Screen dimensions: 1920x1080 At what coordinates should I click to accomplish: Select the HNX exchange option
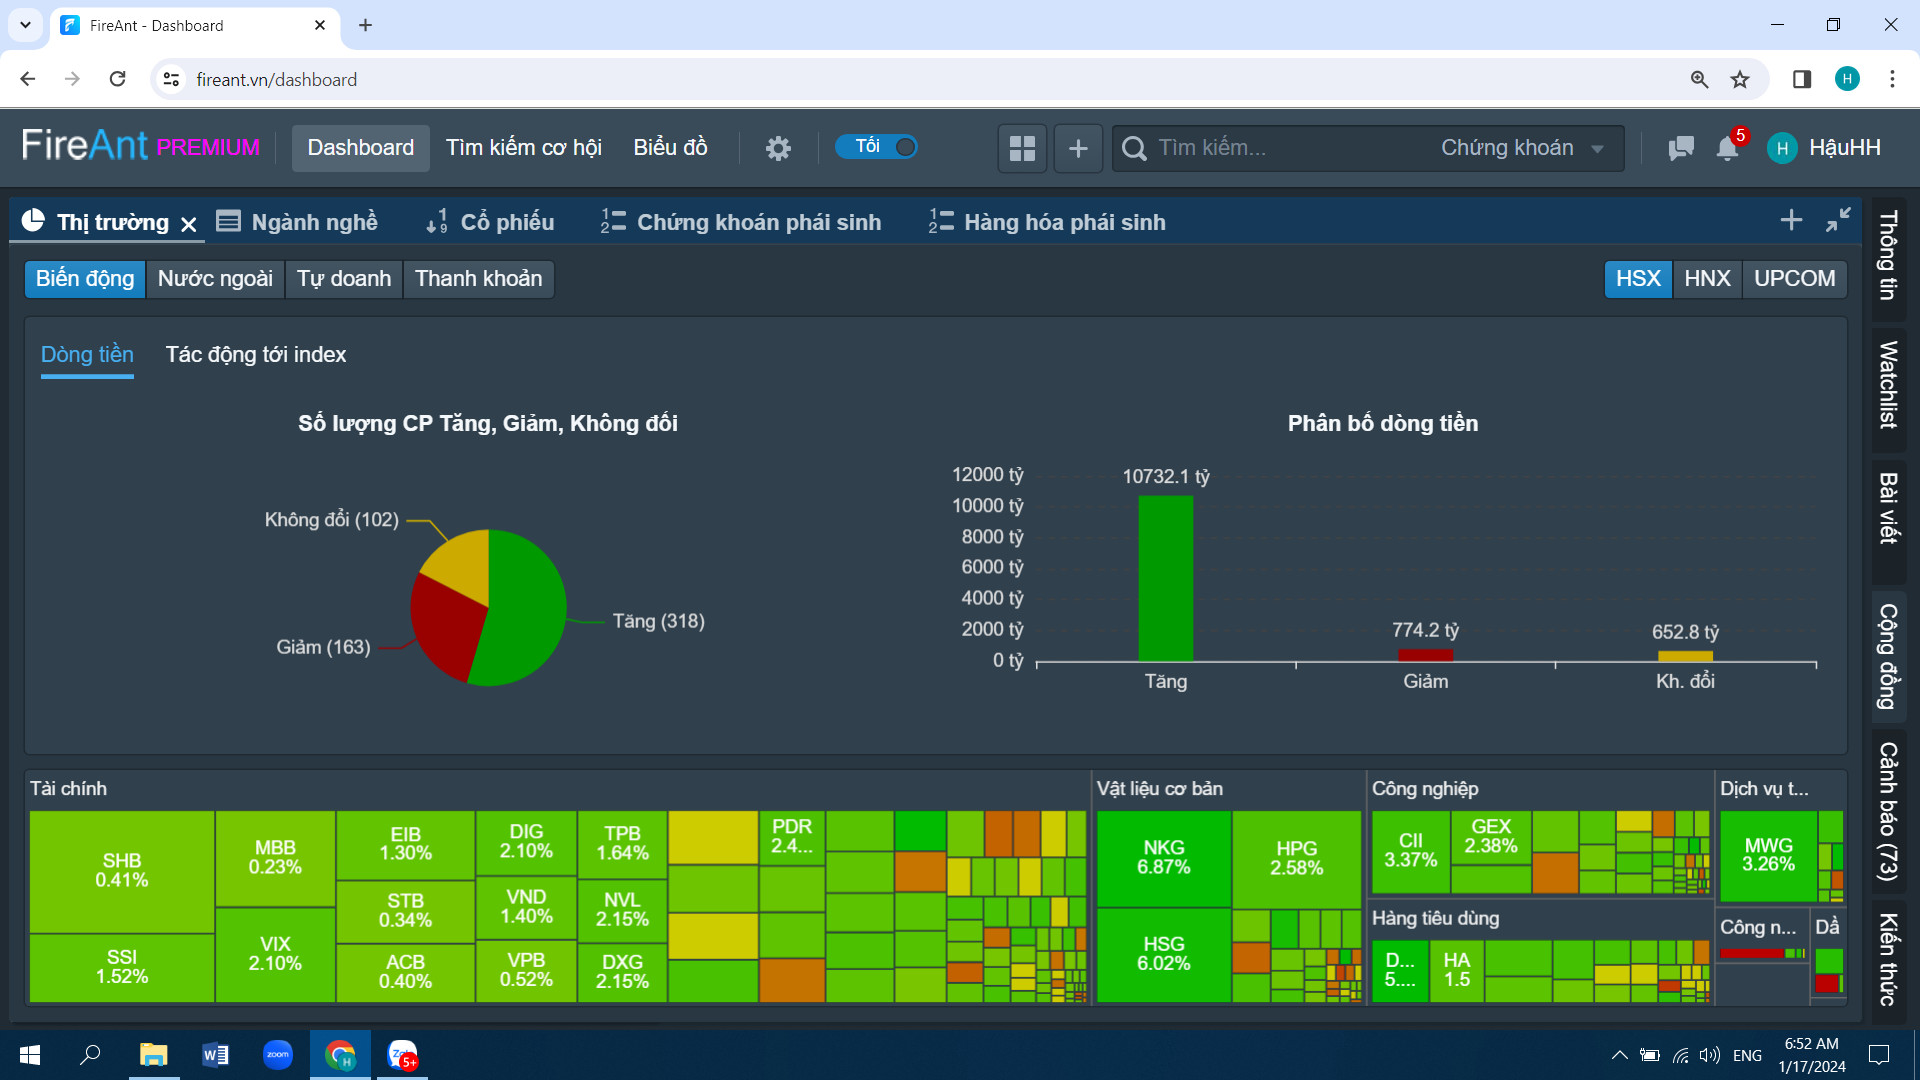tap(1707, 278)
